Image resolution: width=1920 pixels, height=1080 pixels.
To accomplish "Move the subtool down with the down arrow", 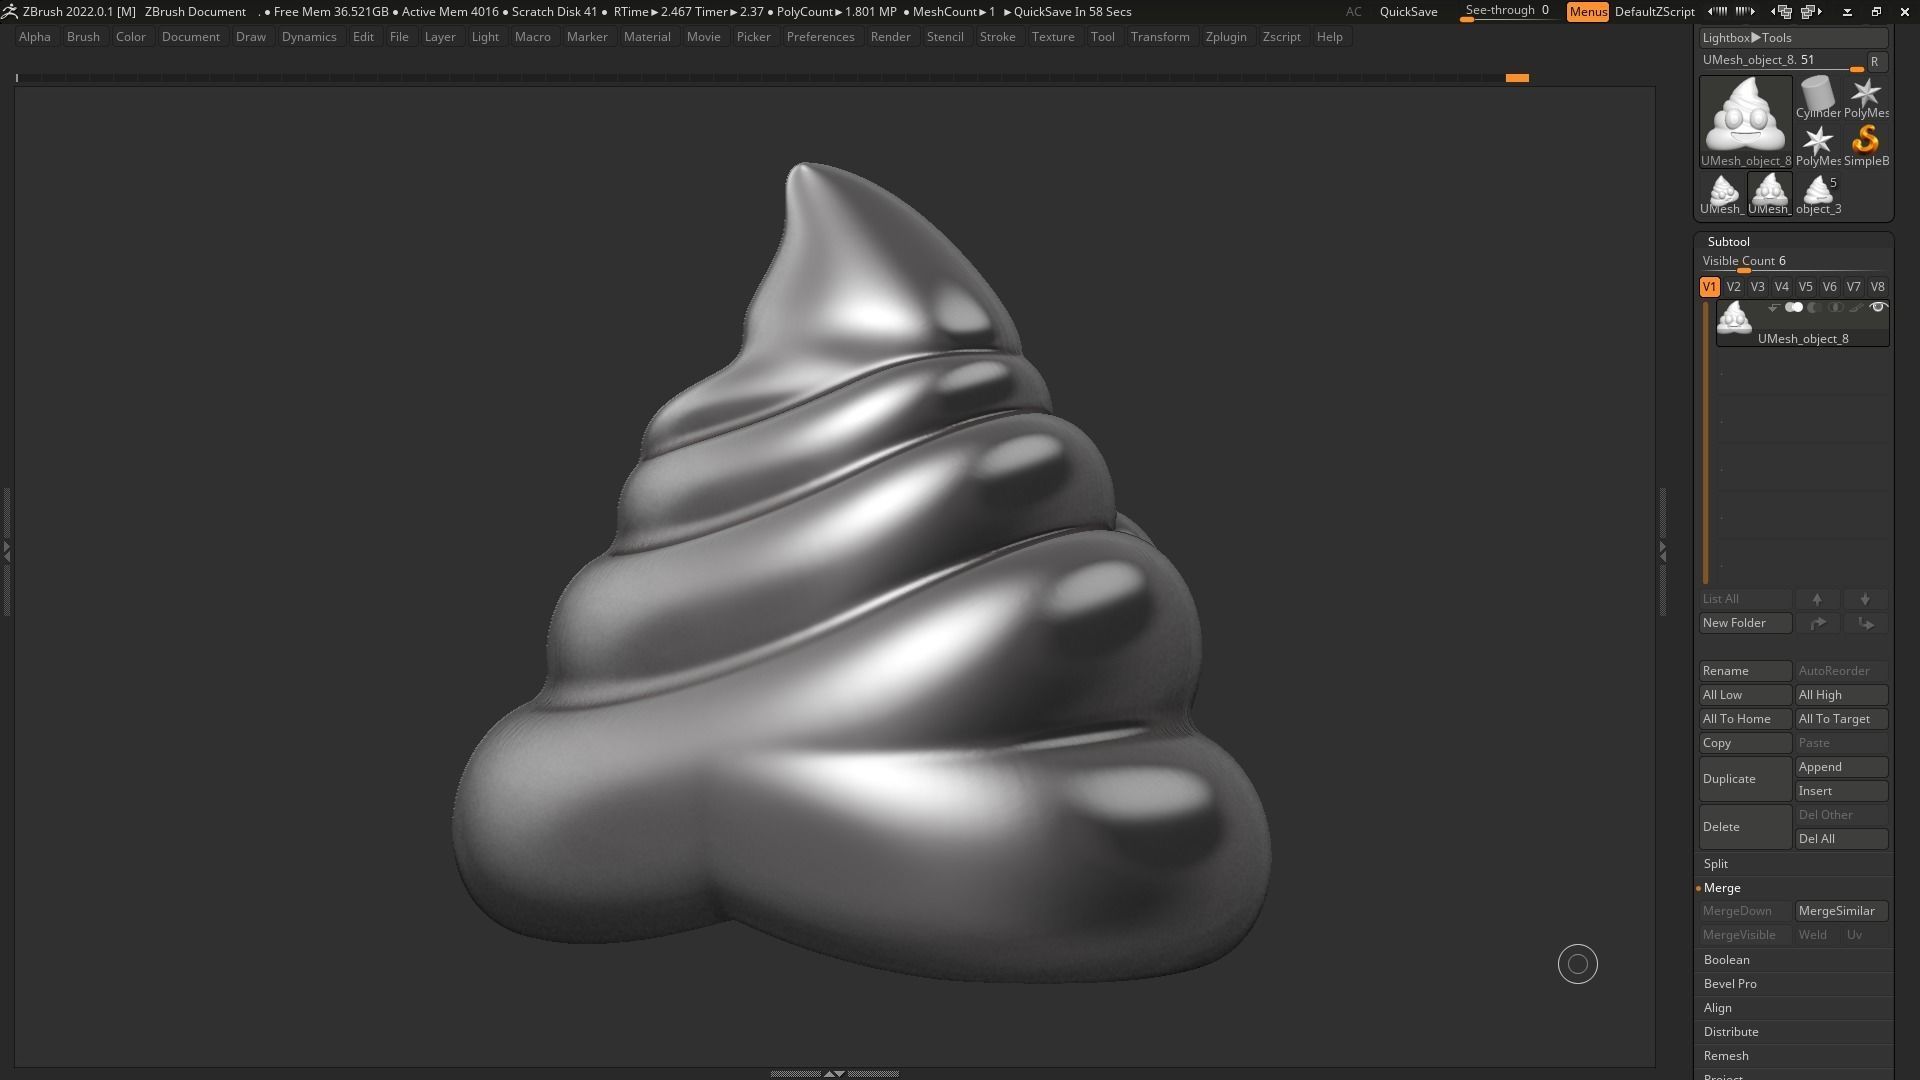I will (x=1865, y=599).
